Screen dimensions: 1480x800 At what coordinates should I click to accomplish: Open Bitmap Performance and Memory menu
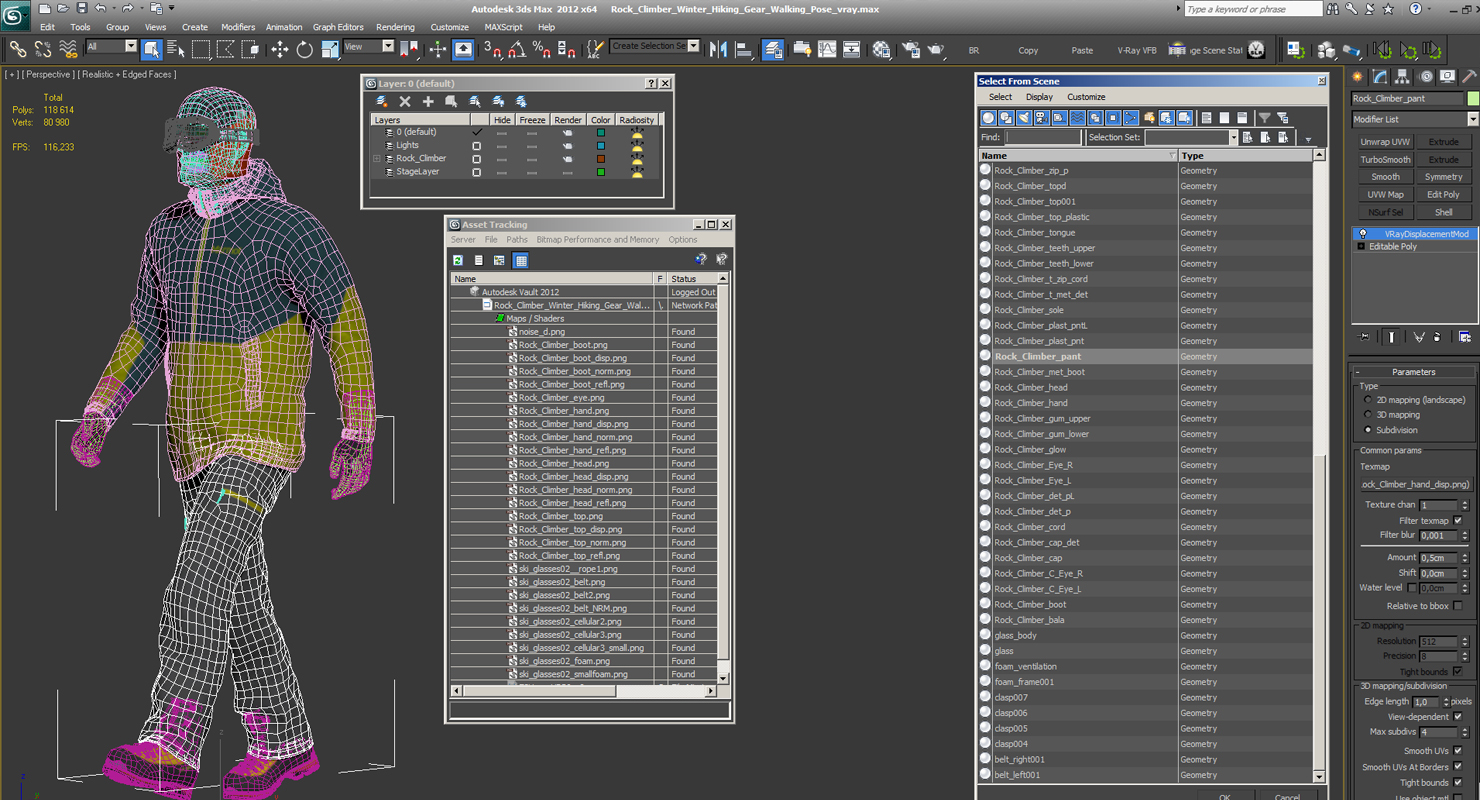pyautogui.click(x=598, y=240)
